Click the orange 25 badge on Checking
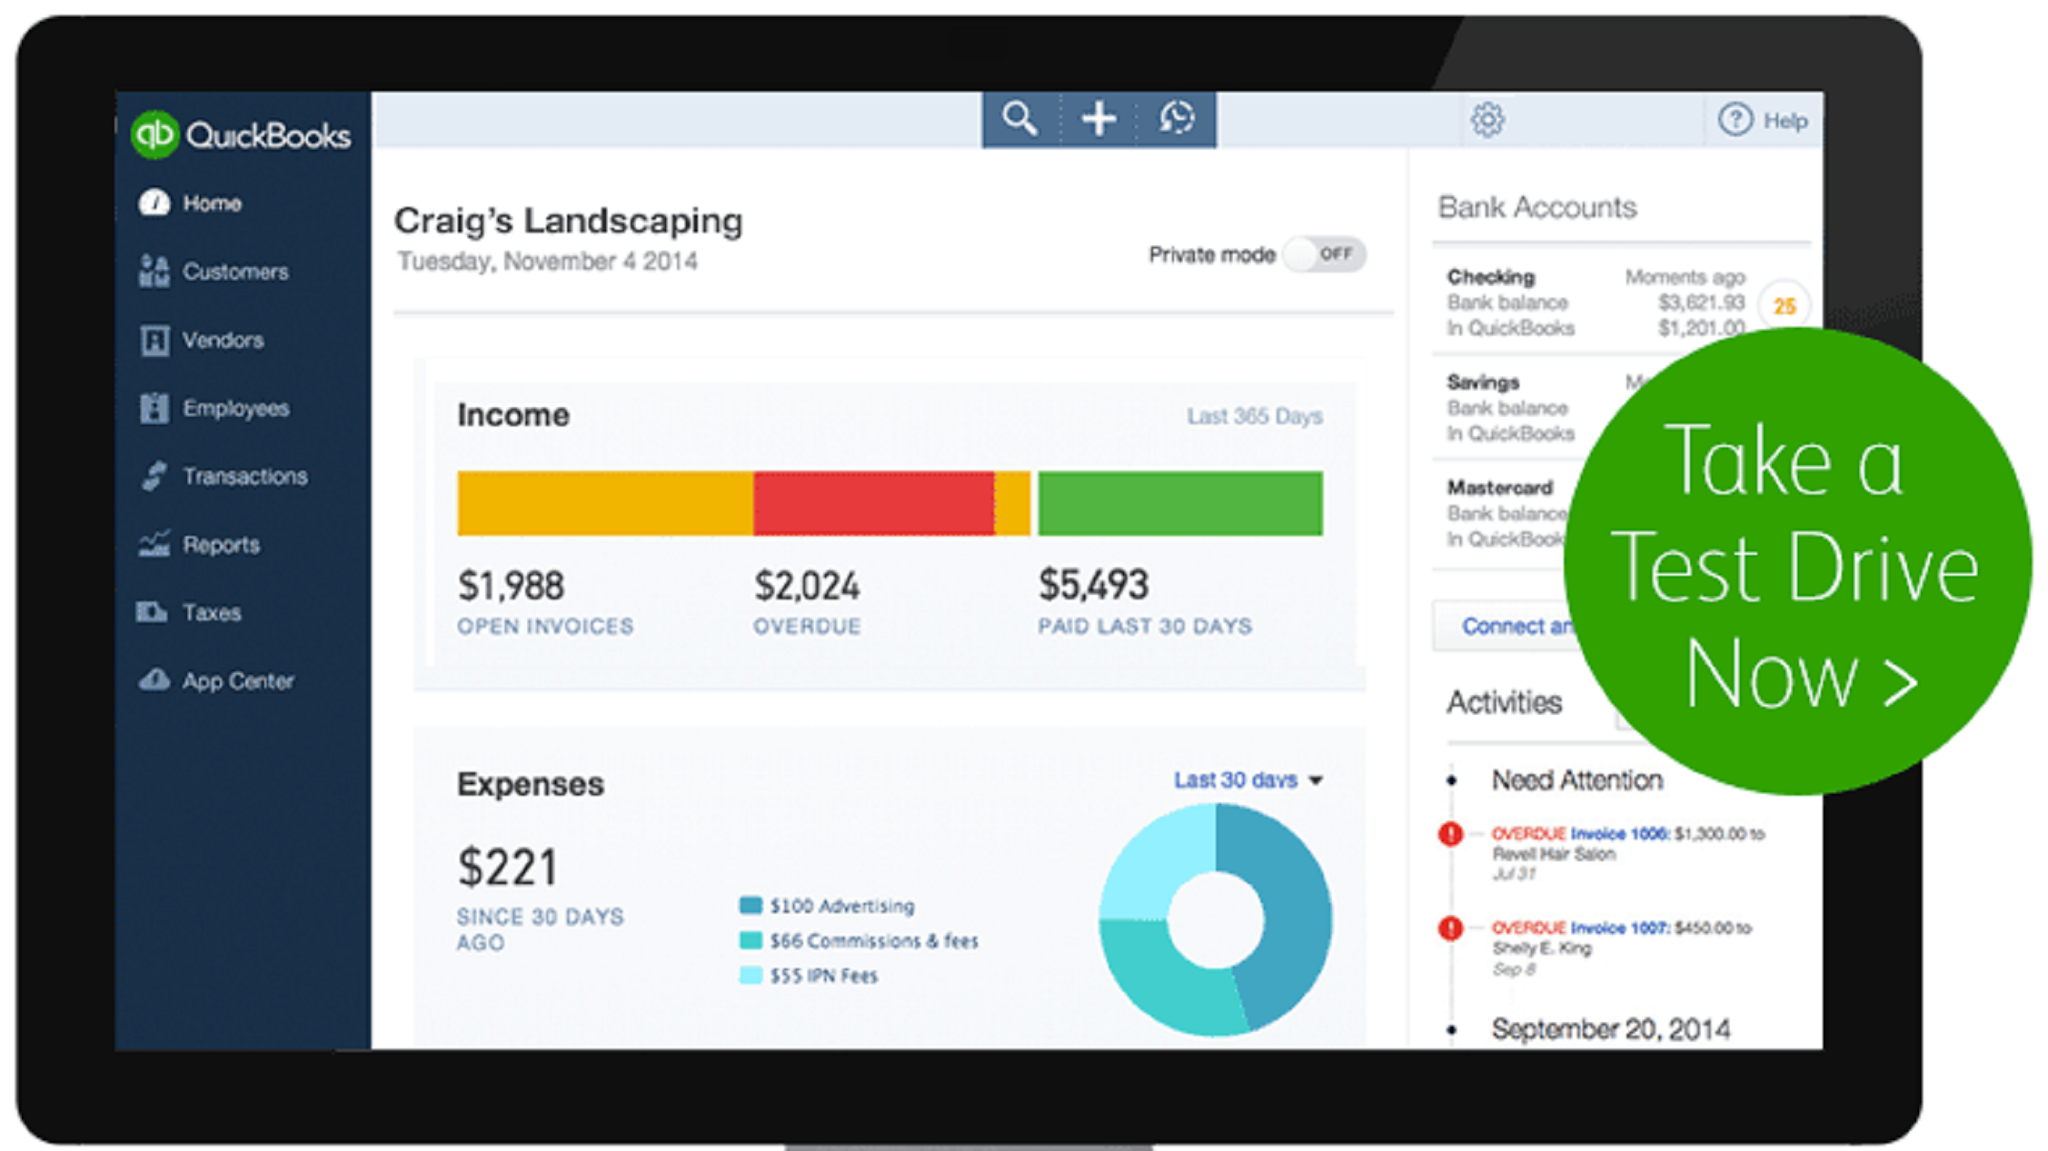The image size is (2048, 1151). tap(1785, 306)
